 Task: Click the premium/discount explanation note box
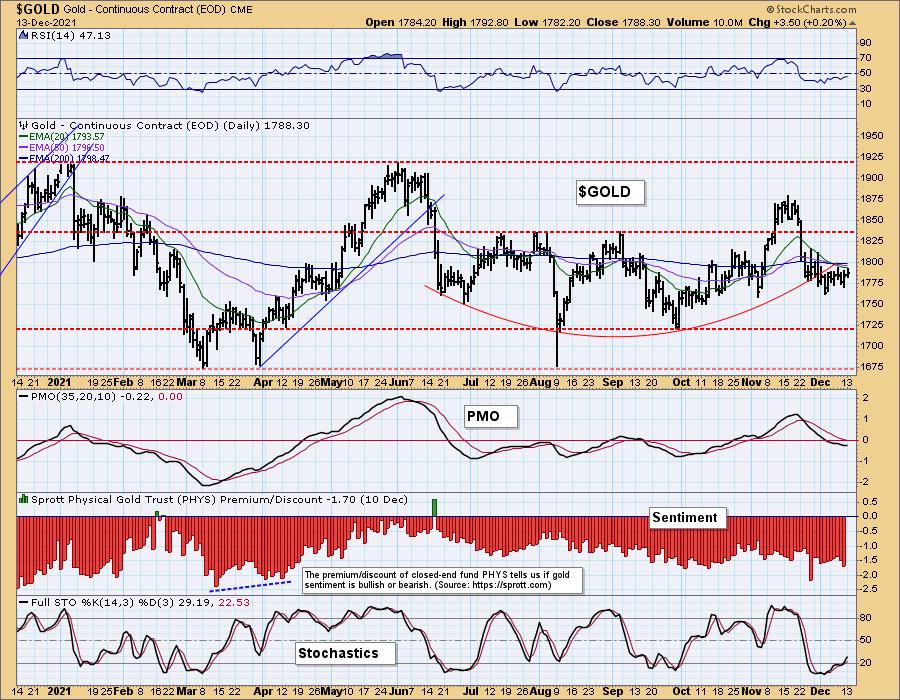tap(442, 580)
